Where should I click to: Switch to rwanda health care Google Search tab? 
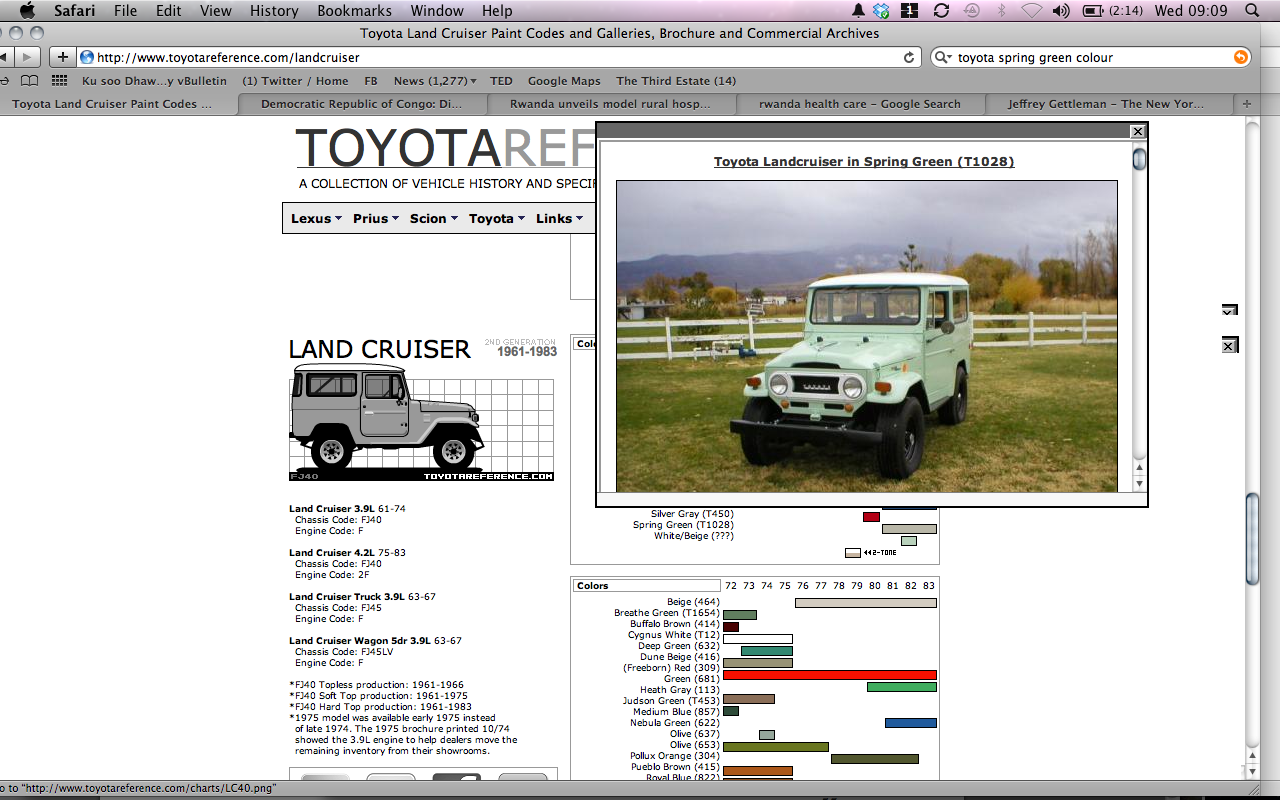[x=859, y=103]
